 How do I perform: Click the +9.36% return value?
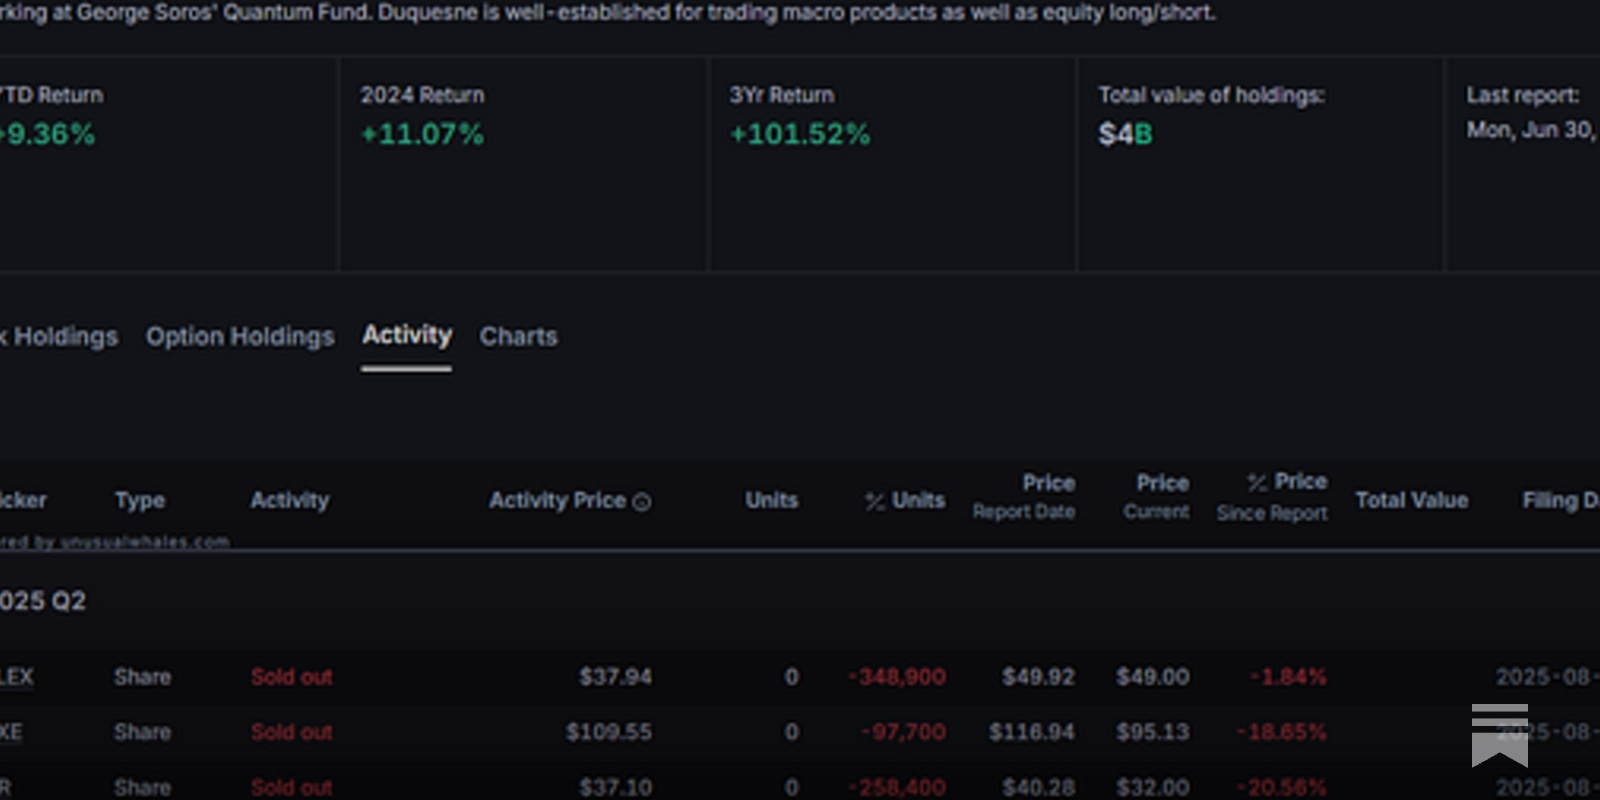tap(47, 134)
